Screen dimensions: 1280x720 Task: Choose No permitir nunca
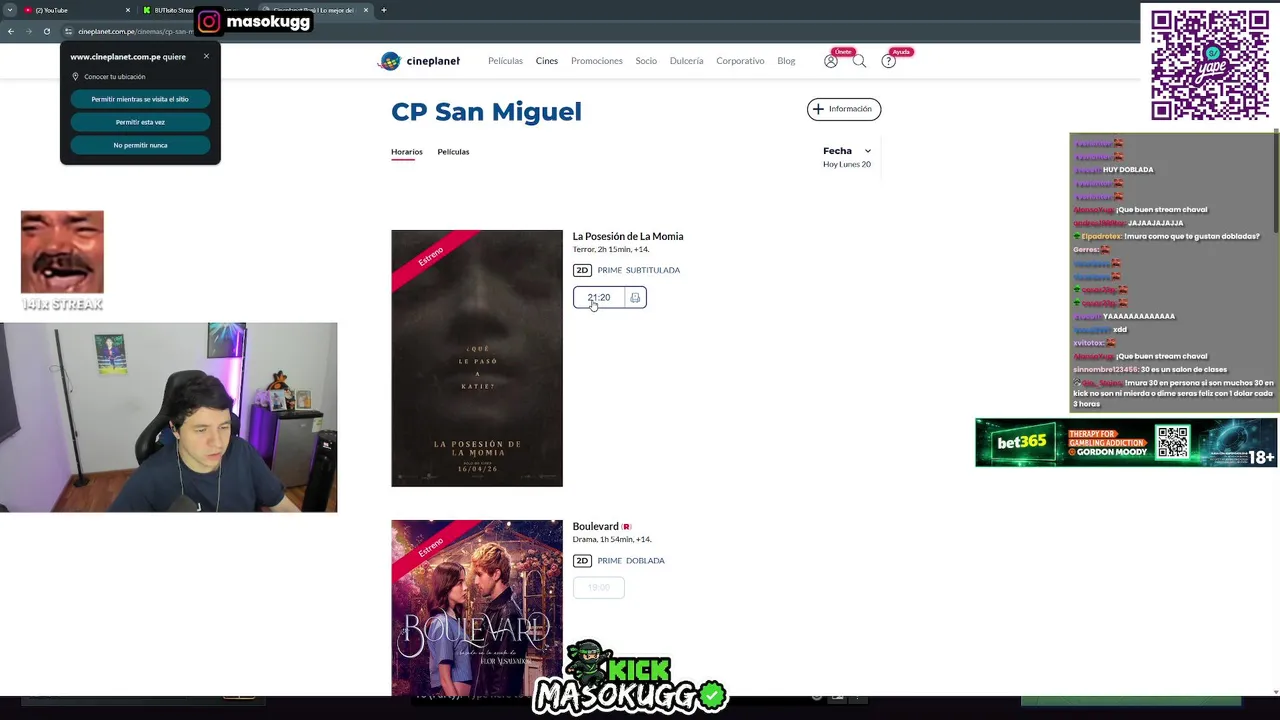[140, 145]
